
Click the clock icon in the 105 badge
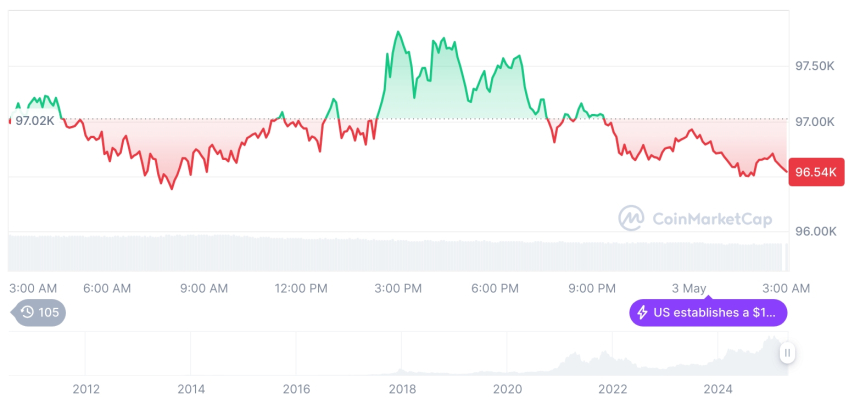[27, 312]
